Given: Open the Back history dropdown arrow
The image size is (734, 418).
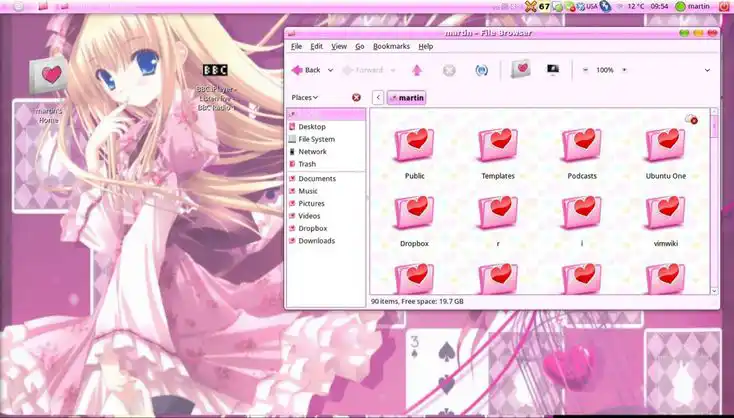Looking at the screenshot, I should tap(330, 70).
